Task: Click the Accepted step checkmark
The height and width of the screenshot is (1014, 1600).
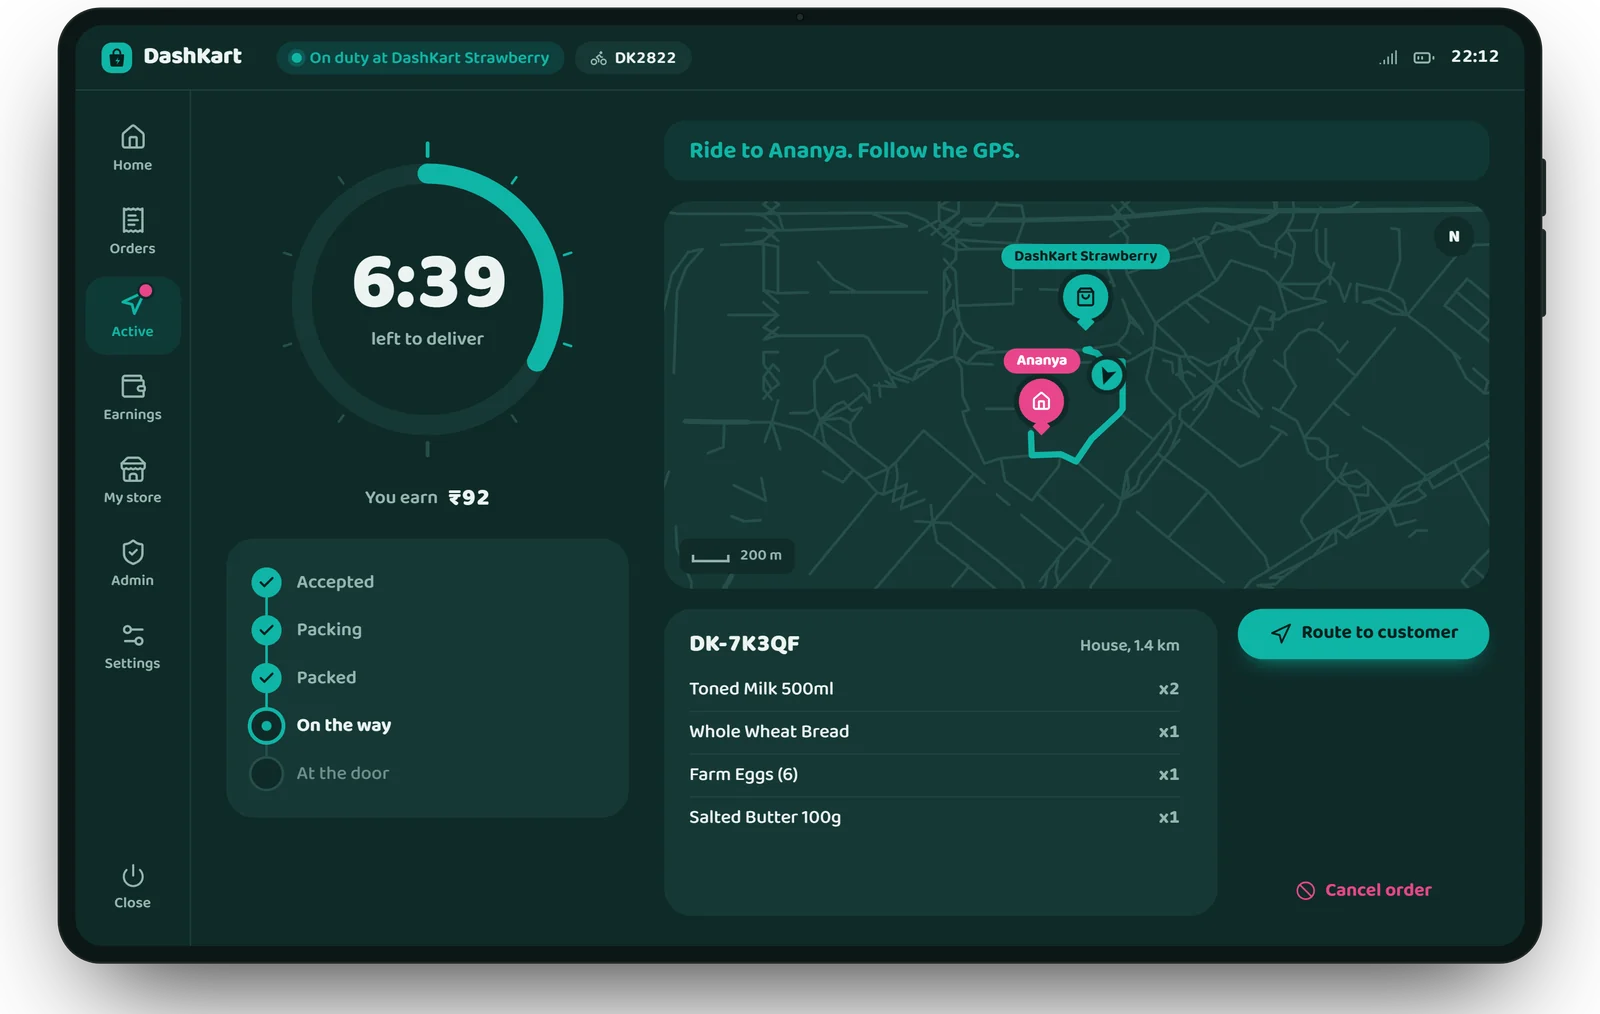Action: (x=266, y=582)
